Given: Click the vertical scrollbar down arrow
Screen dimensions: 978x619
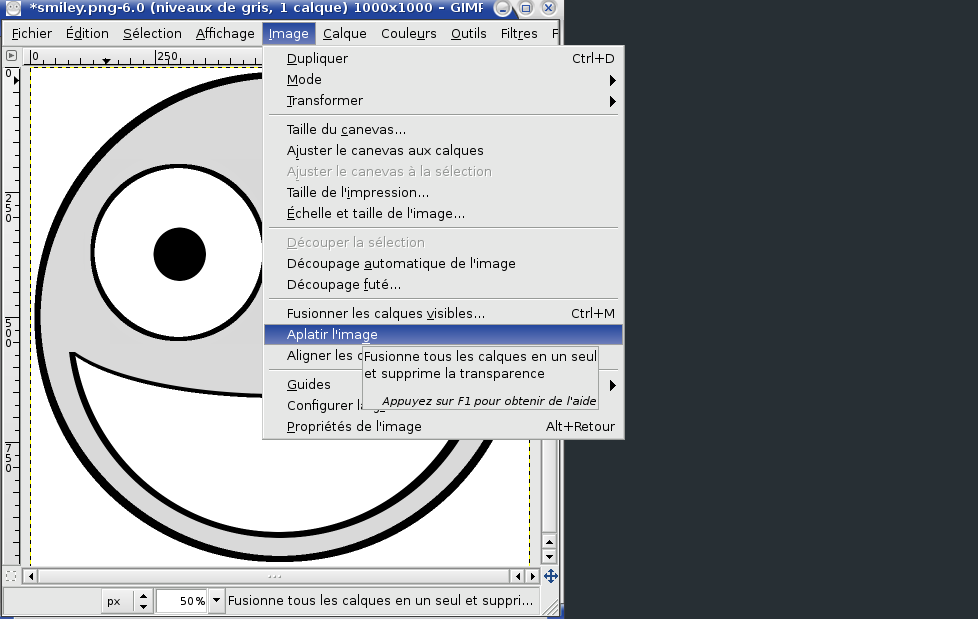Looking at the screenshot, I should 548,556.
